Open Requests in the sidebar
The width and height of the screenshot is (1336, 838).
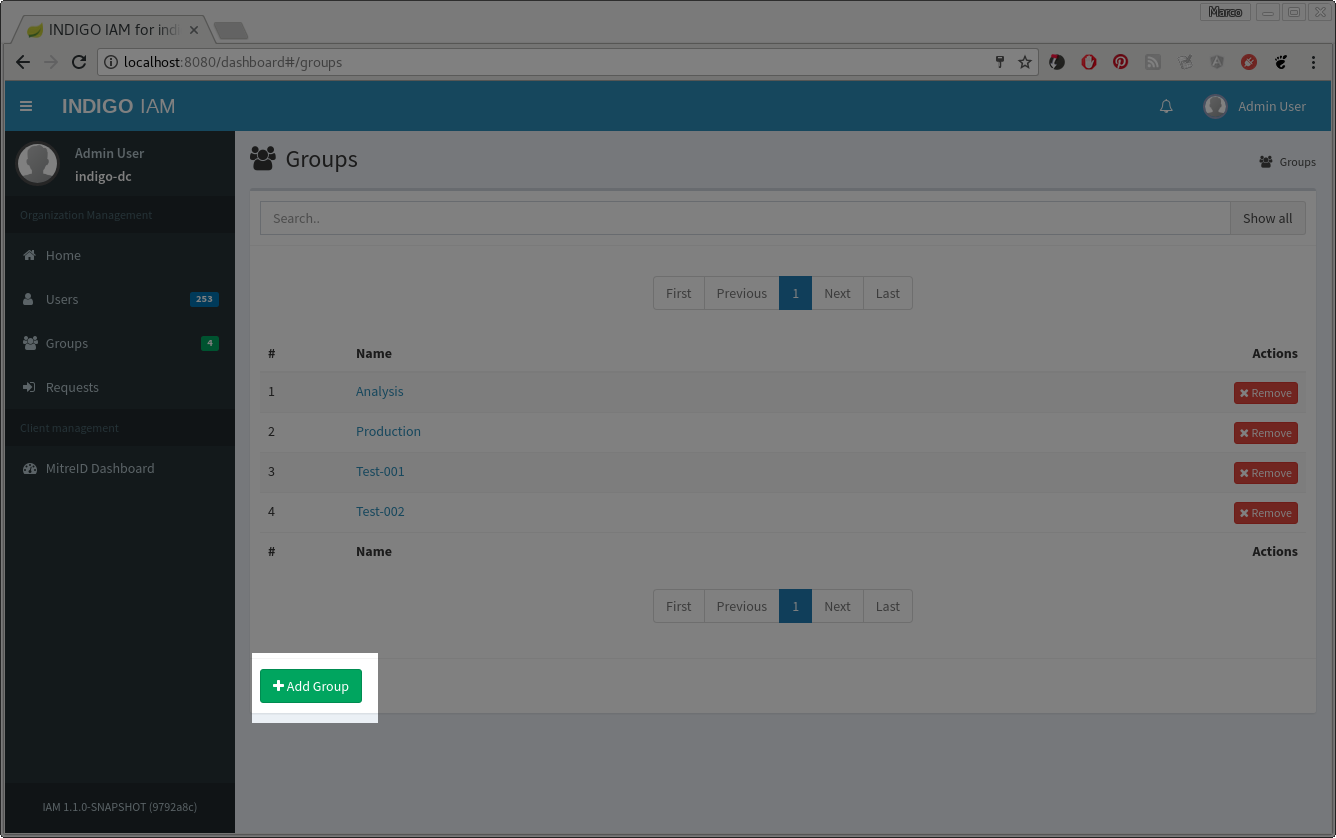120,387
